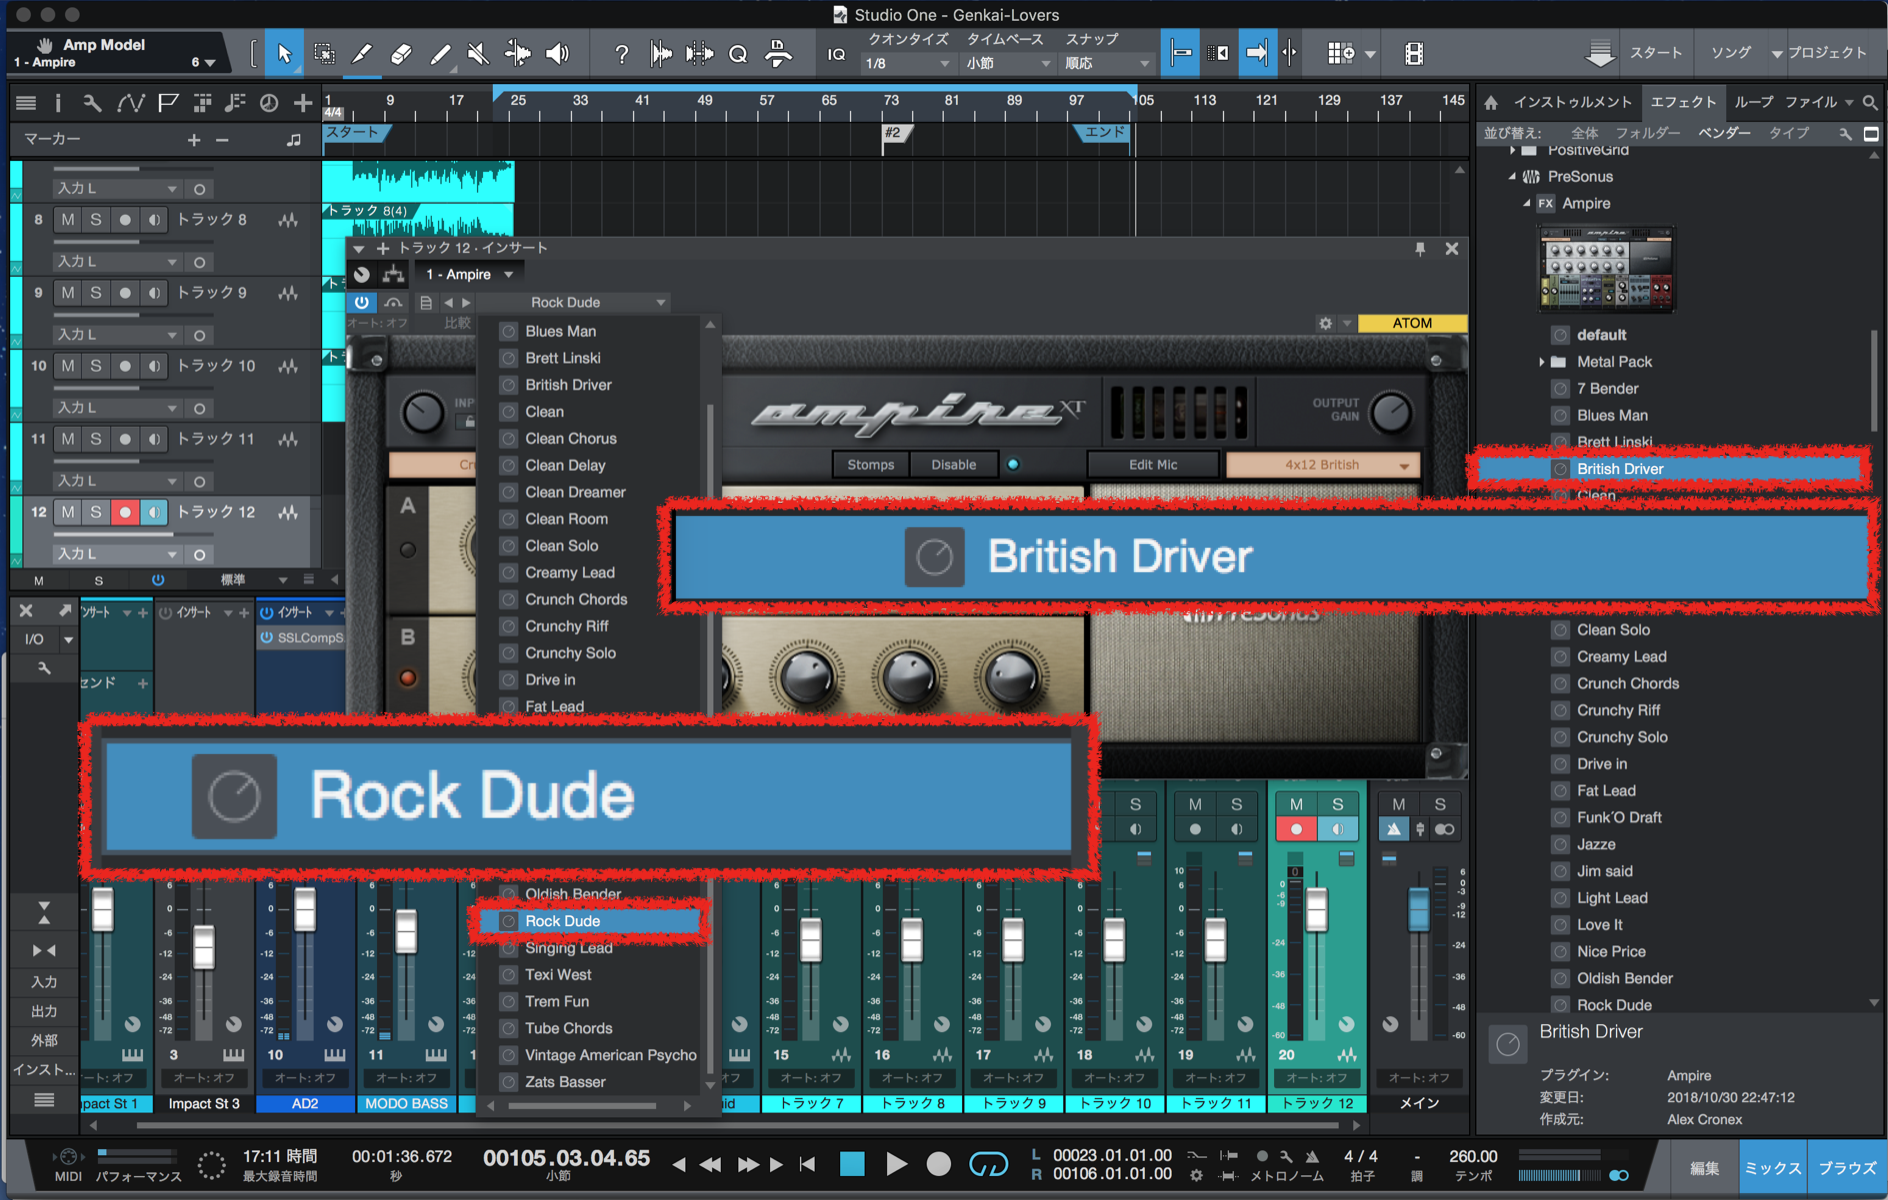The height and width of the screenshot is (1200, 1888).
Task: Solo track 9 in track list
Action: [96, 292]
